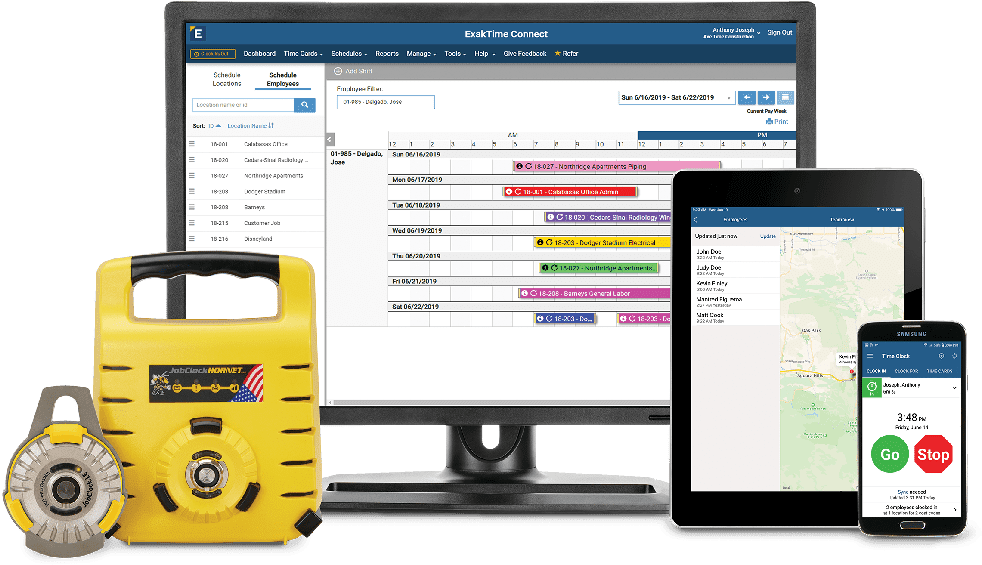Click the Current Pay Week calendar button

[785, 98]
